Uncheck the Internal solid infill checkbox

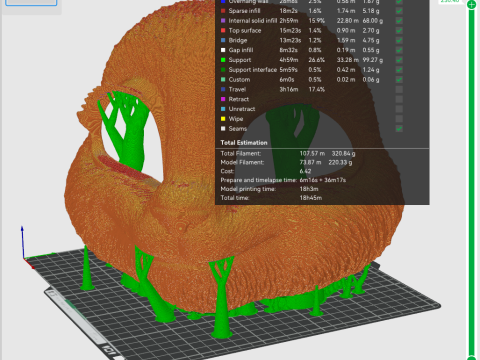tap(399, 21)
